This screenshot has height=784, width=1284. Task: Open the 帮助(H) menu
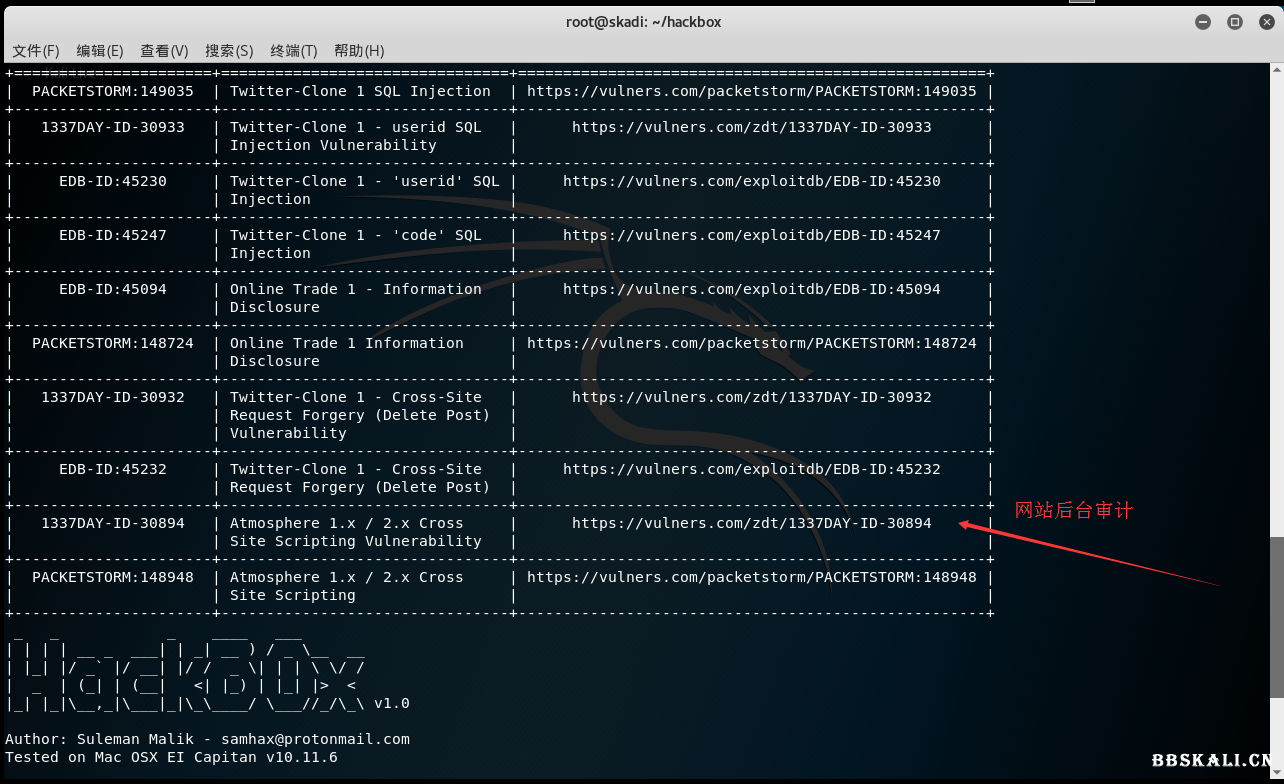tap(359, 51)
